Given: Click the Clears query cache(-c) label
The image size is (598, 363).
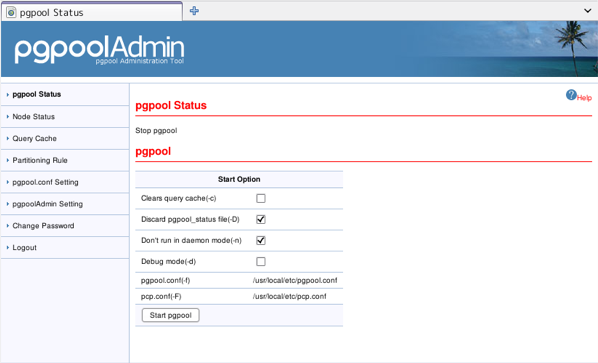Looking at the screenshot, I should [178, 198].
